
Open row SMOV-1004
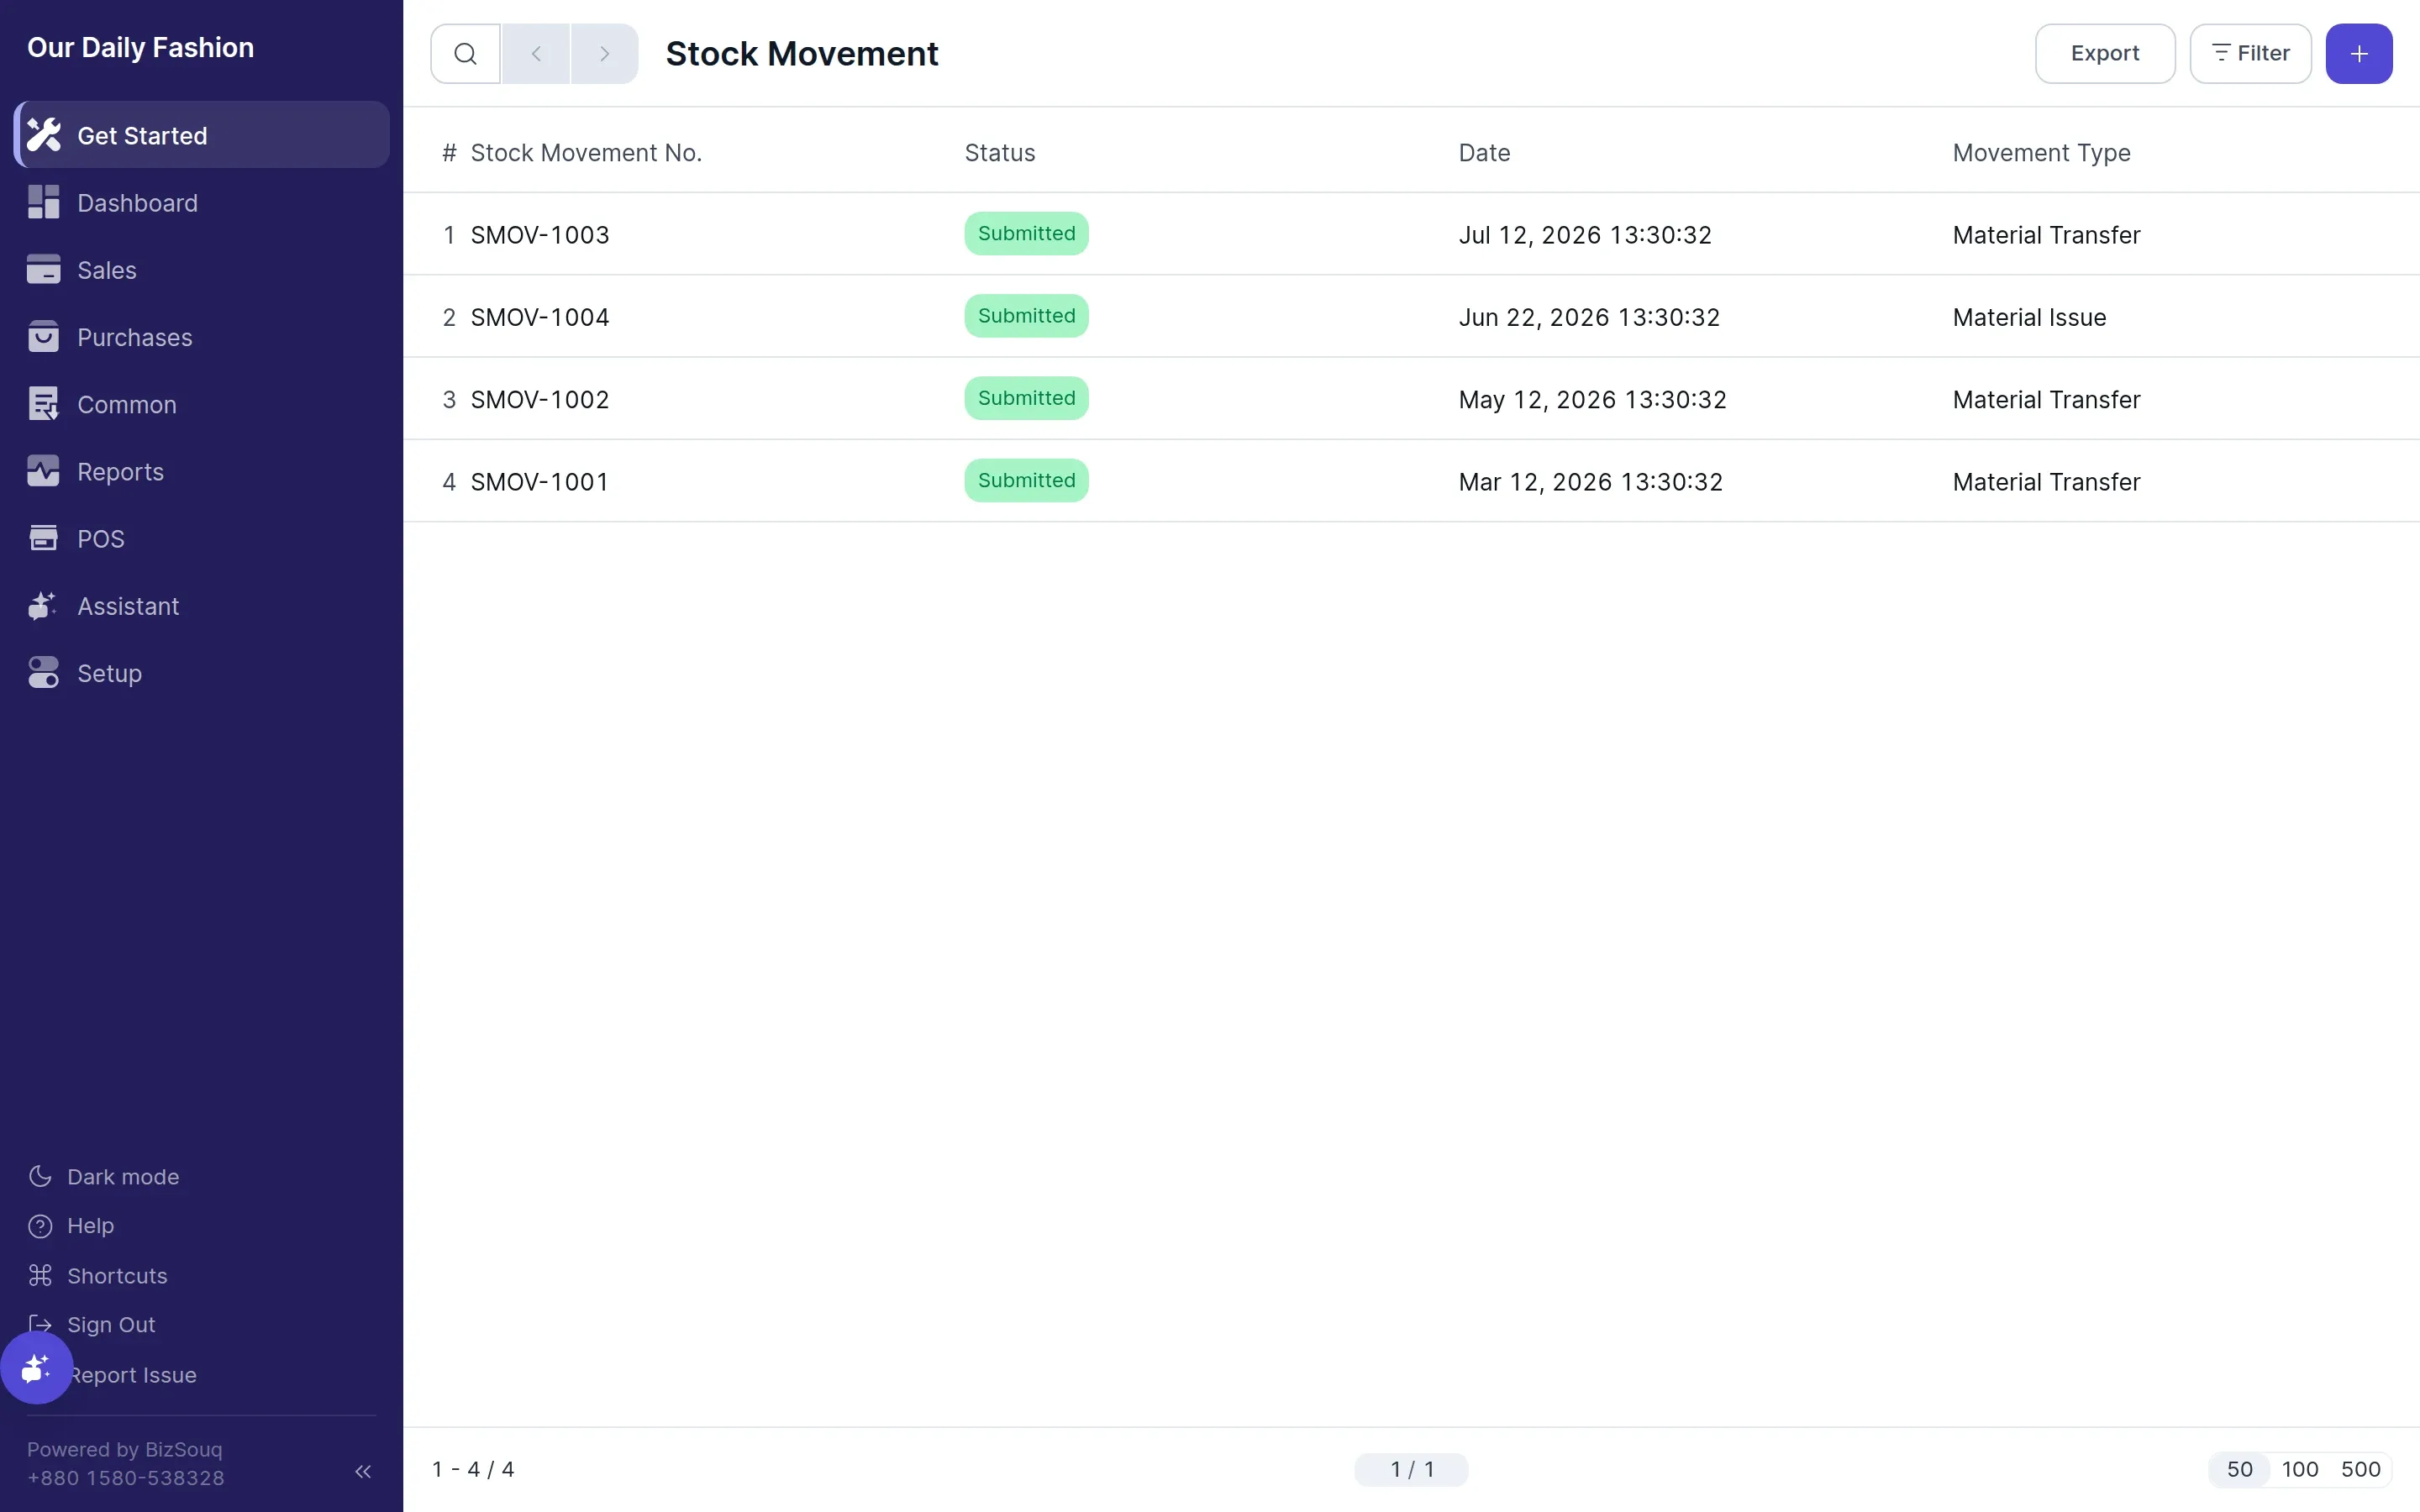click(x=1411, y=317)
